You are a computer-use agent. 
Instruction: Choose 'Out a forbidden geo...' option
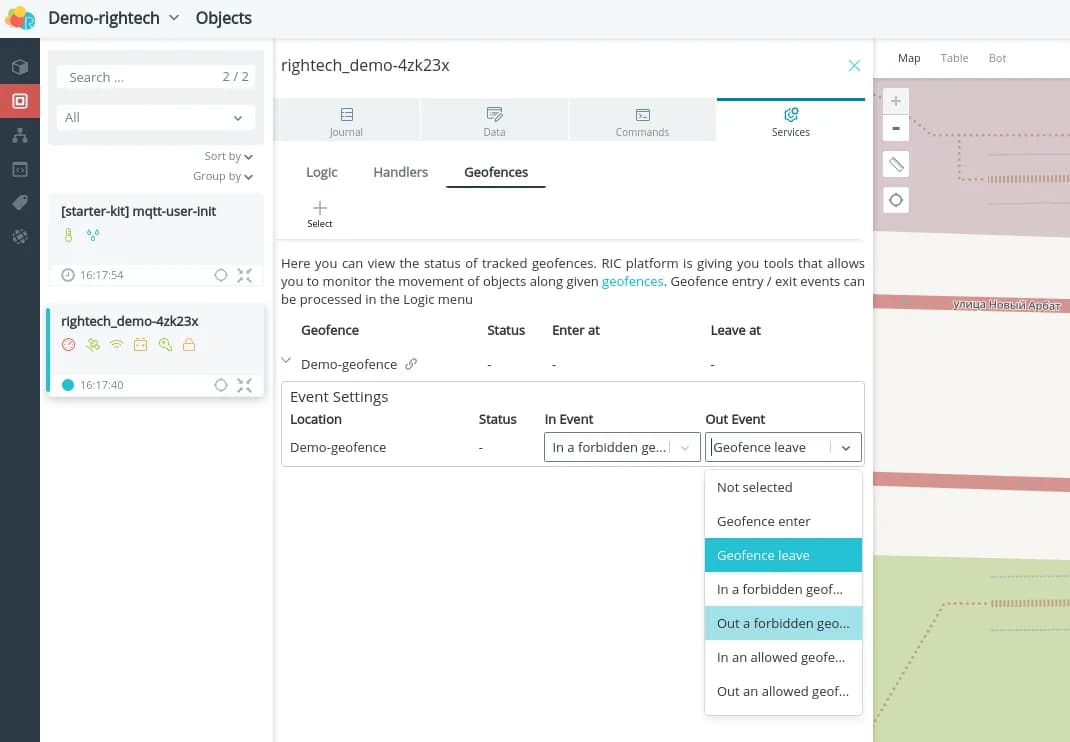783,623
